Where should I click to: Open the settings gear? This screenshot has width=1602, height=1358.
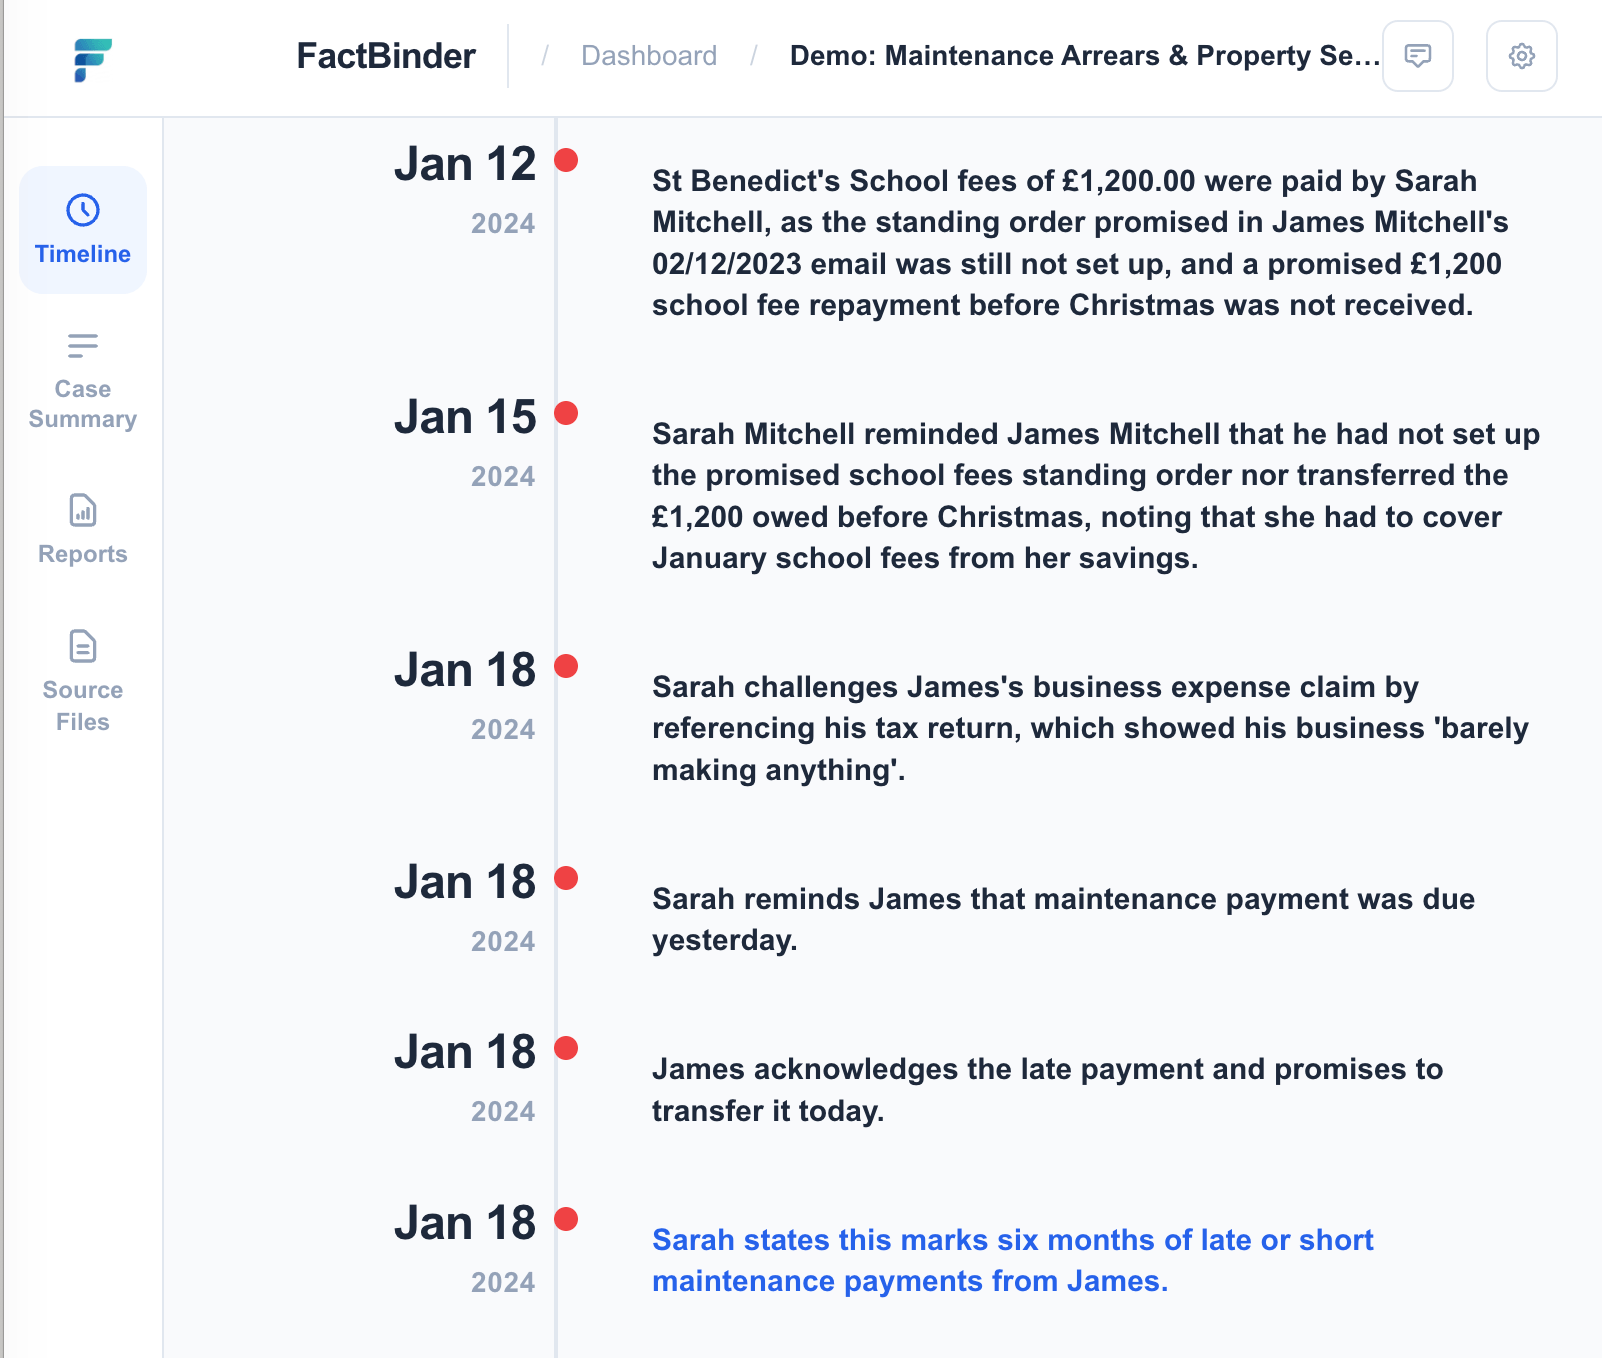coord(1521,56)
